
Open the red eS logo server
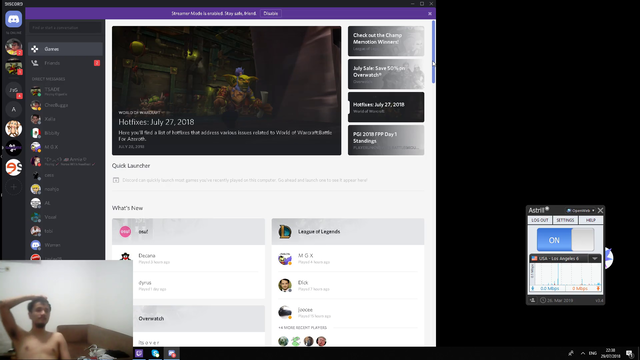[13, 167]
